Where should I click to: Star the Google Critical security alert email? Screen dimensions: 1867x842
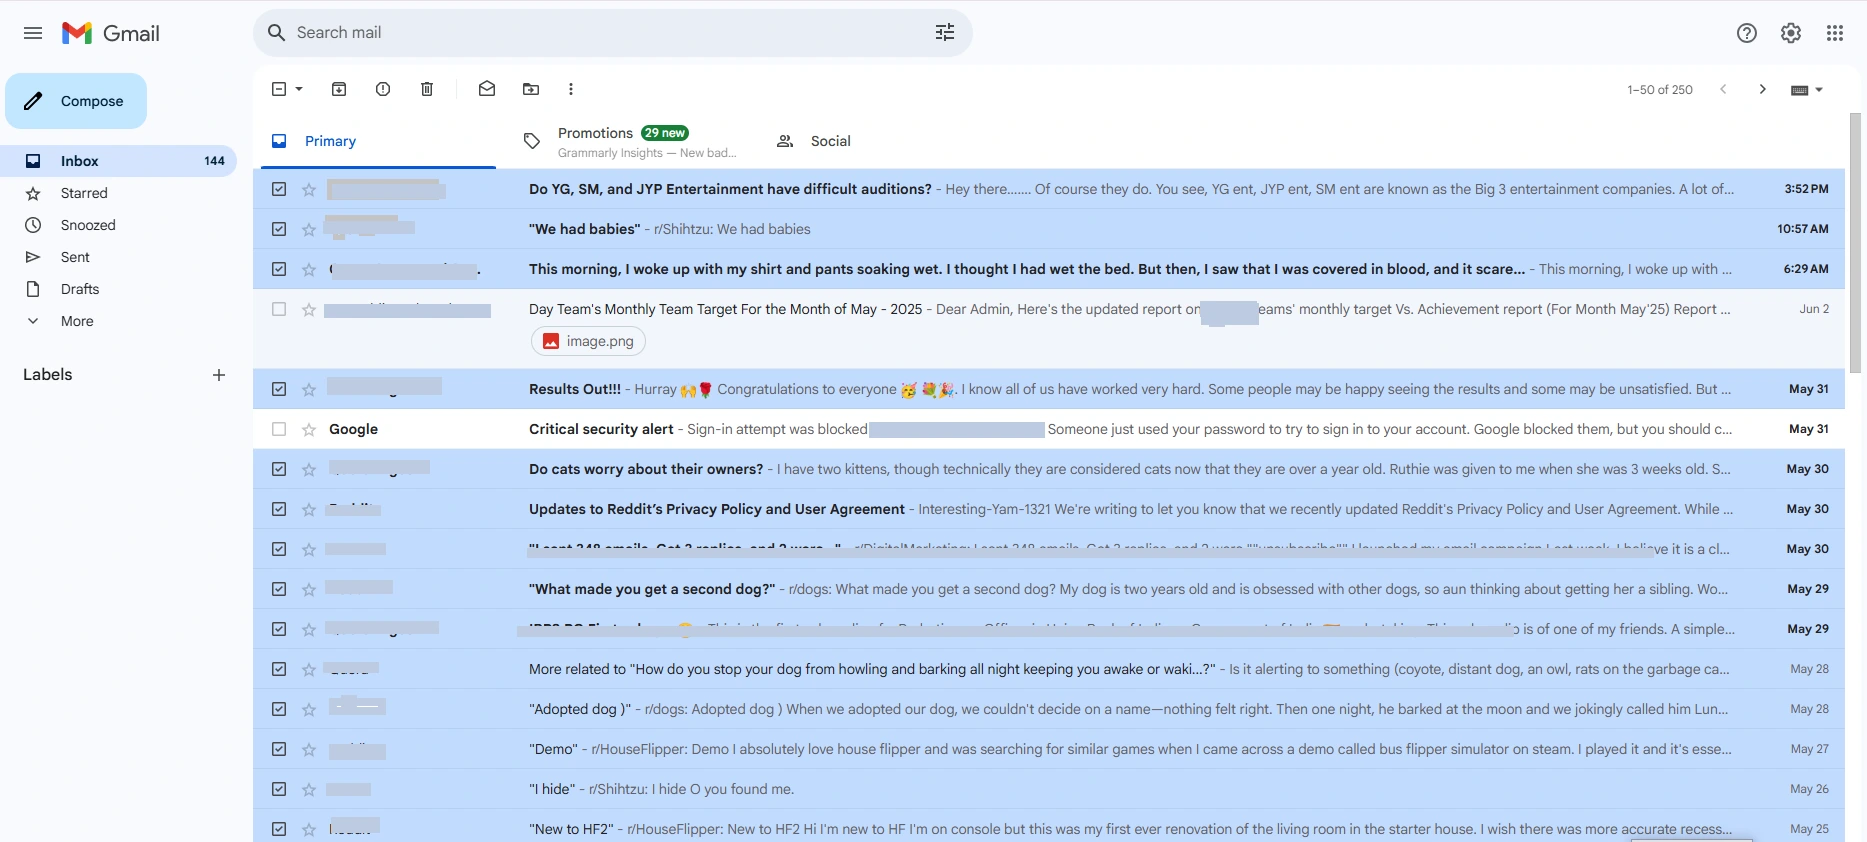(x=309, y=429)
